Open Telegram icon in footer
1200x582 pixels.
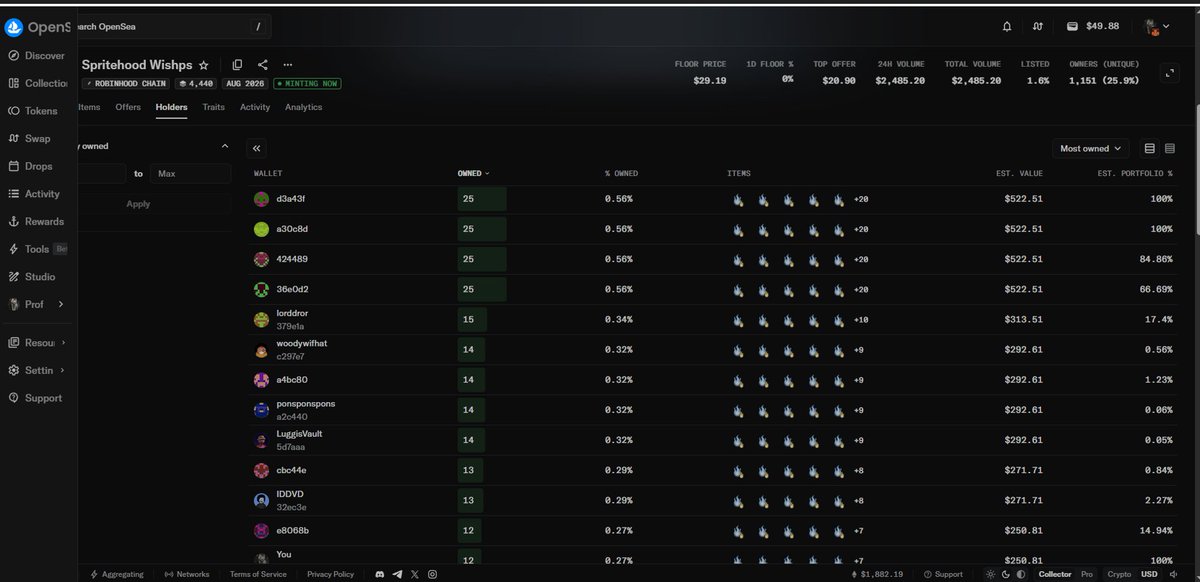[397, 574]
